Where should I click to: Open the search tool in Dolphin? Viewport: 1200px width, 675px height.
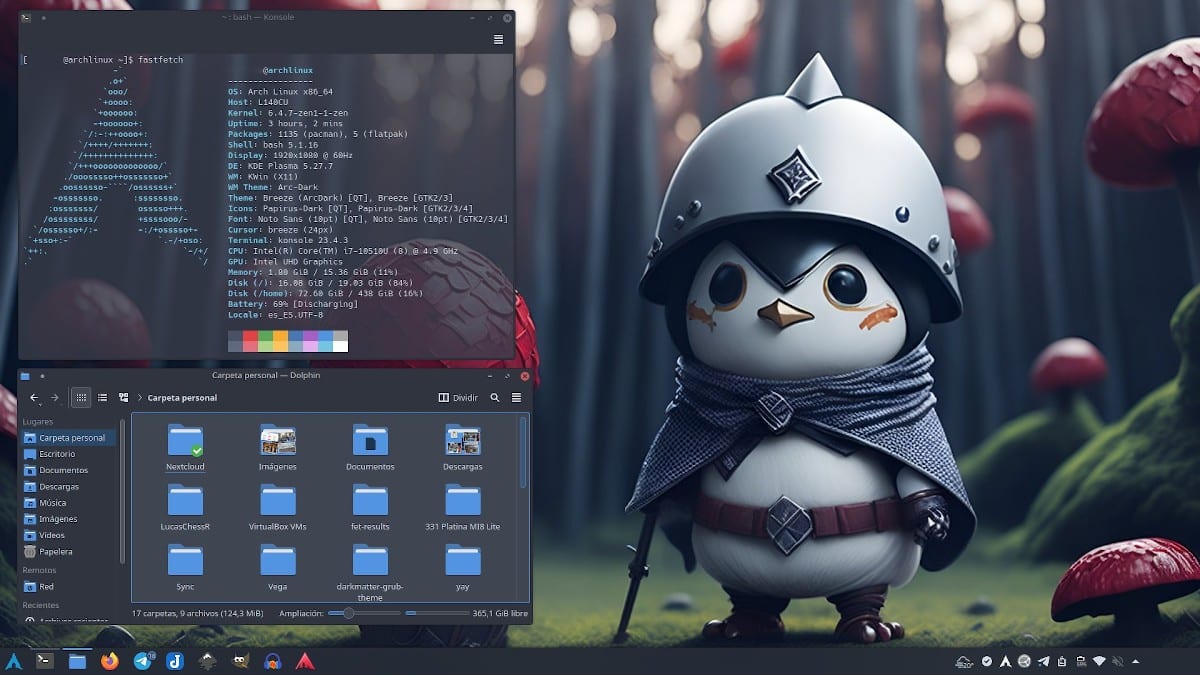[x=495, y=397]
